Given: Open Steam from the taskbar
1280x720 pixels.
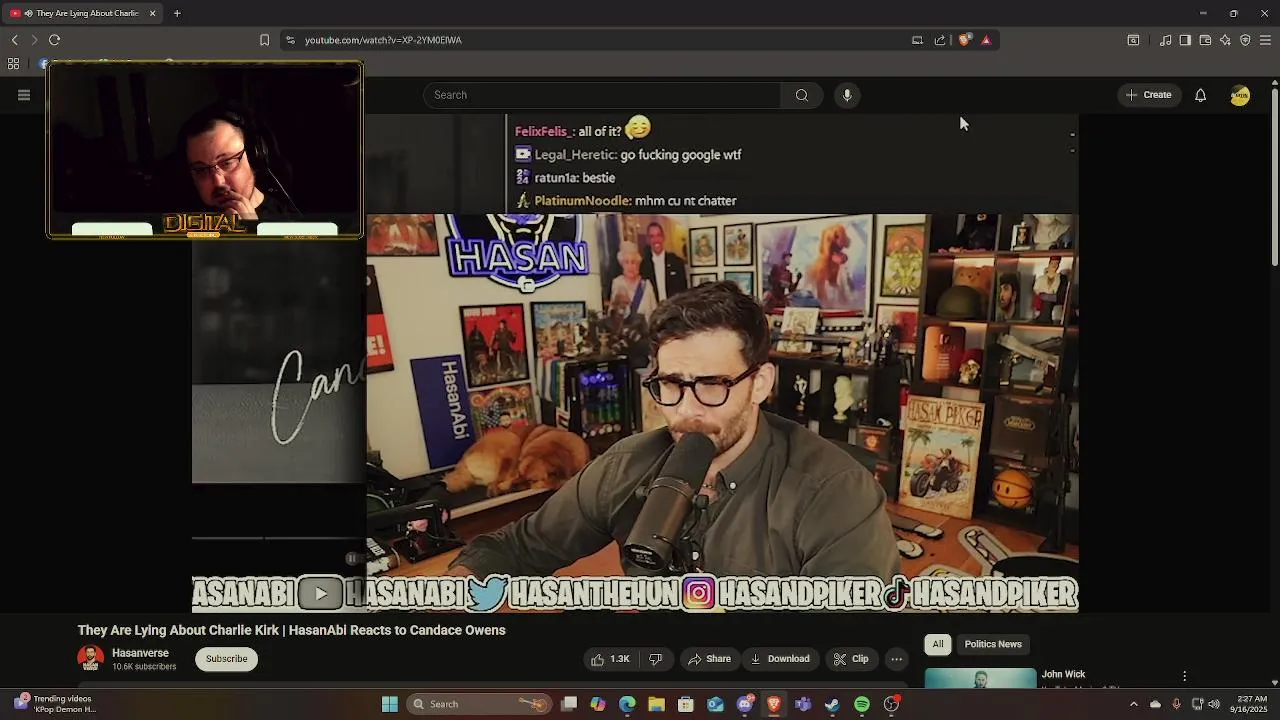Looking at the screenshot, I should coord(832,704).
